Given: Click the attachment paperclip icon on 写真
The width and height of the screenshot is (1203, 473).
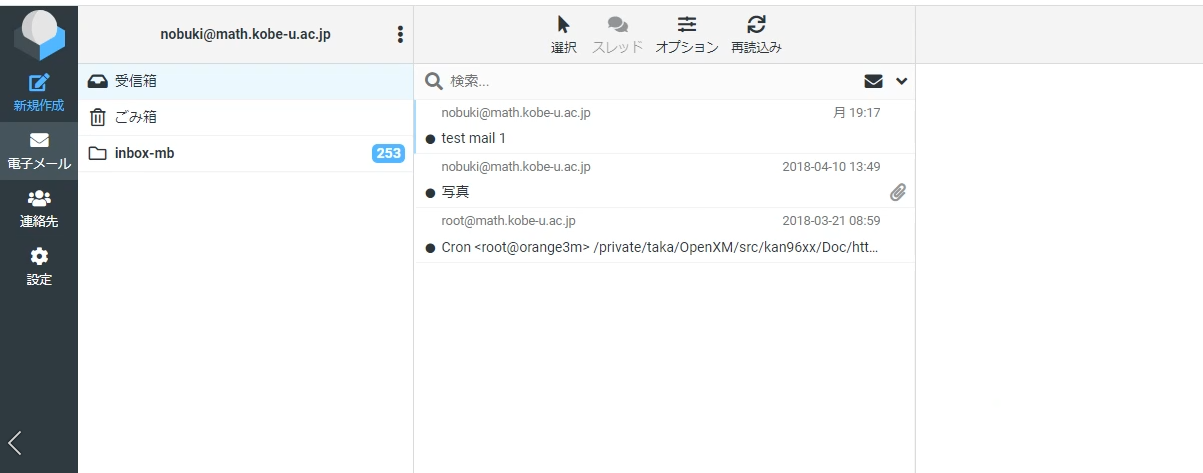Looking at the screenshot, I should coord(898,192).
